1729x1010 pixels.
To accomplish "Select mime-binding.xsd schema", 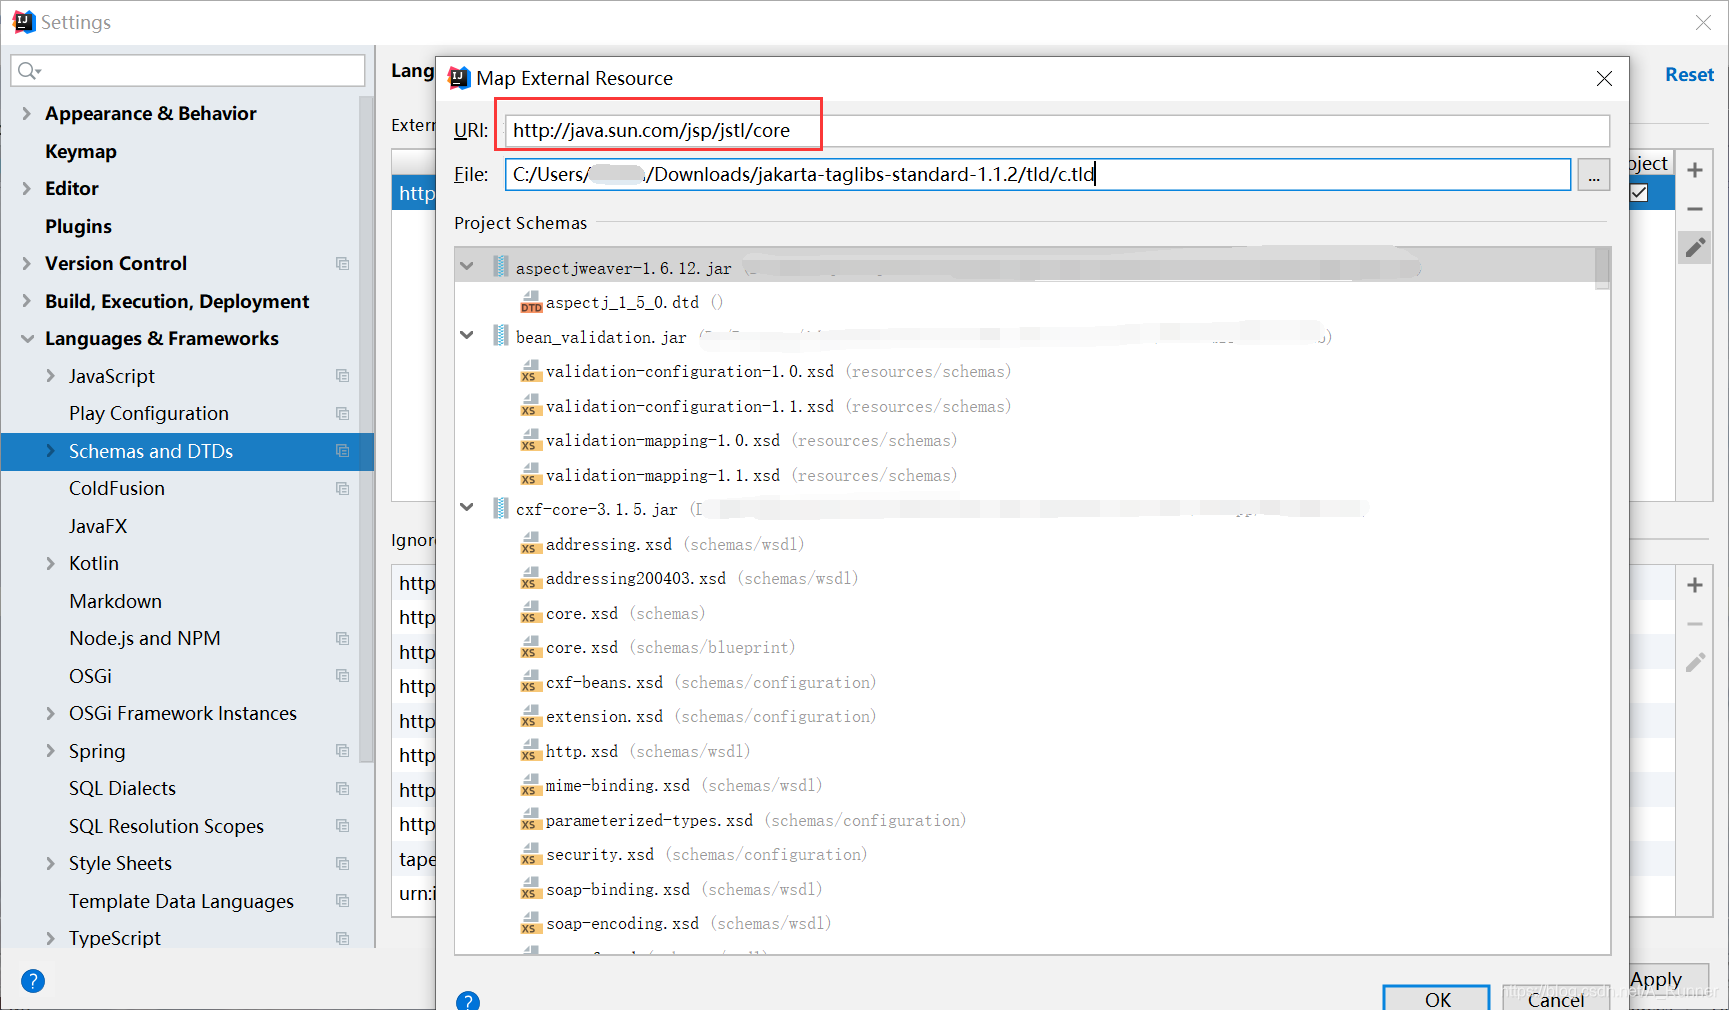I will pyautogui.click(x=618, y=786).
